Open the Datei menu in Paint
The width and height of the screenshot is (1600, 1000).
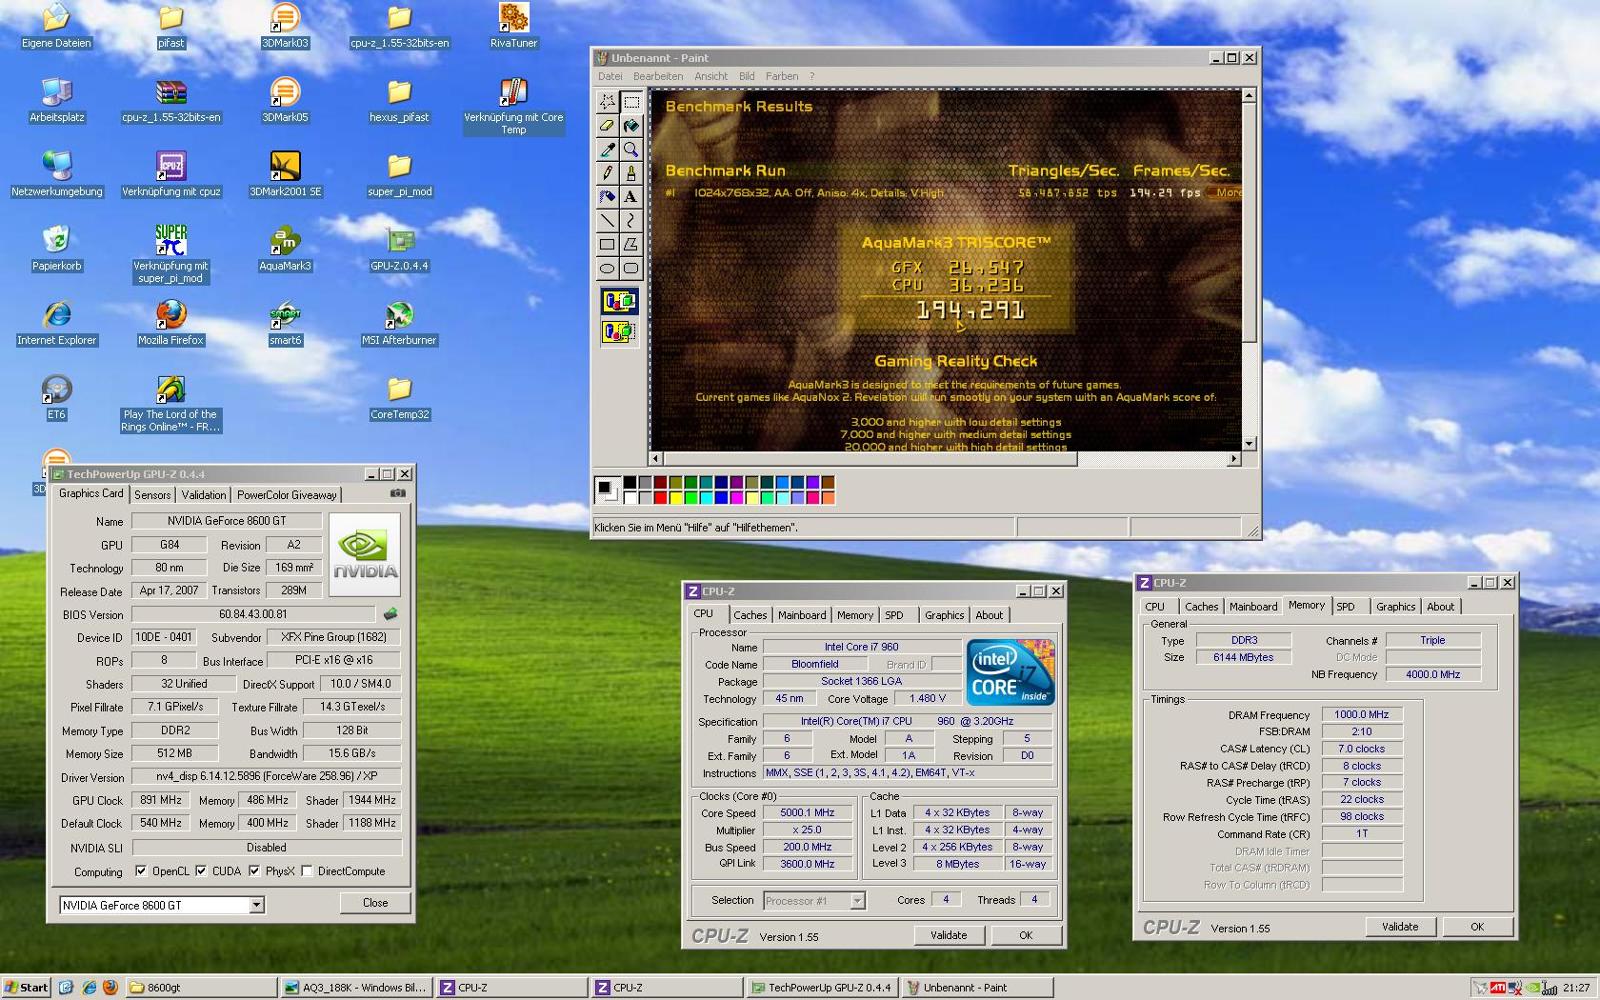pos(610,76)
